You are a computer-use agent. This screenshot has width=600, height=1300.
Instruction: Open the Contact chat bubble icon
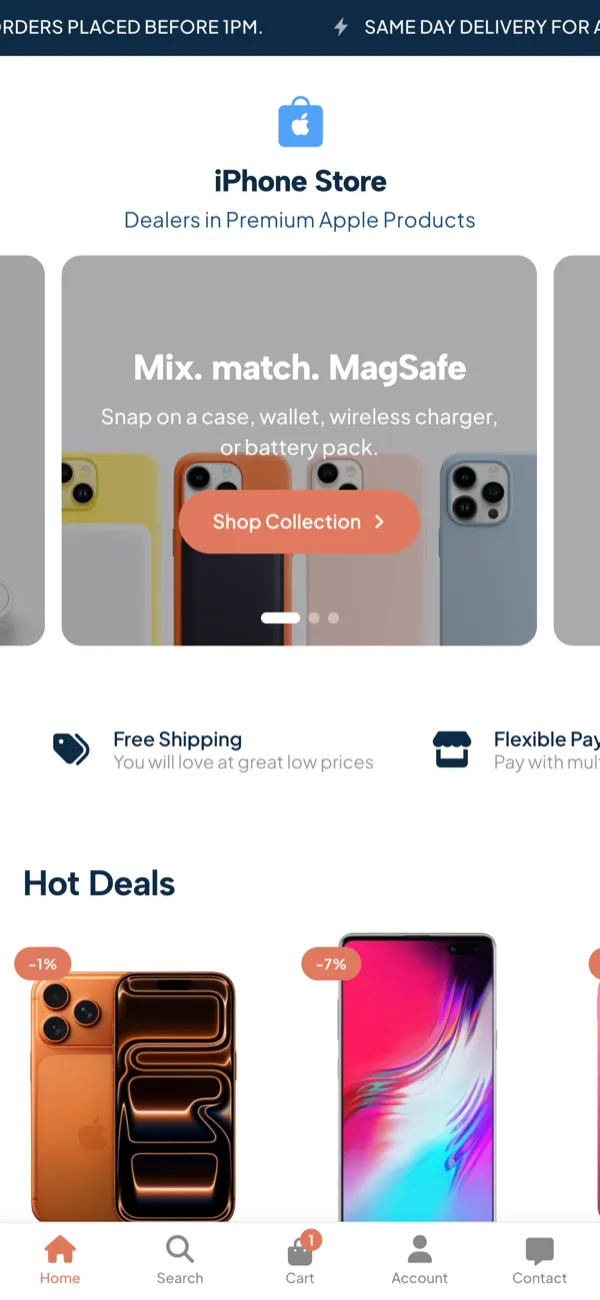[540, 1250]
